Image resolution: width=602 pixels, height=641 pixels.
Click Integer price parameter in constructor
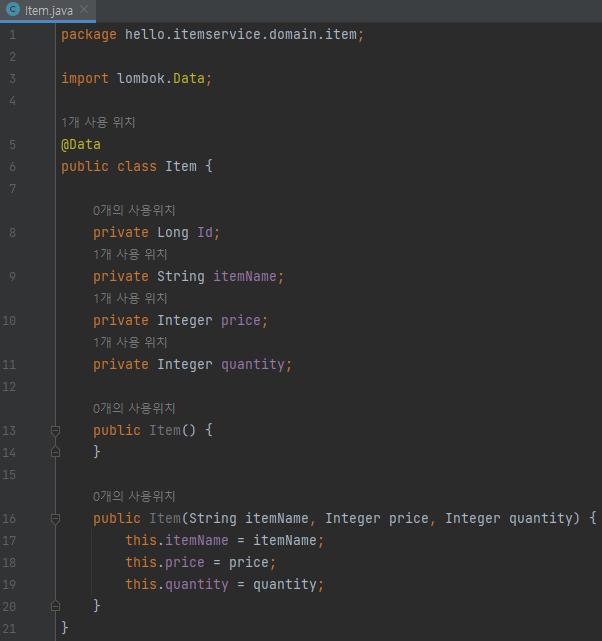tap(377, 519)
